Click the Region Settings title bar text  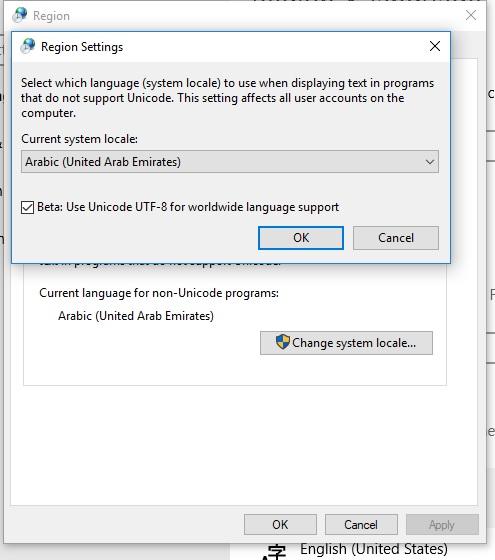[82, 47]
